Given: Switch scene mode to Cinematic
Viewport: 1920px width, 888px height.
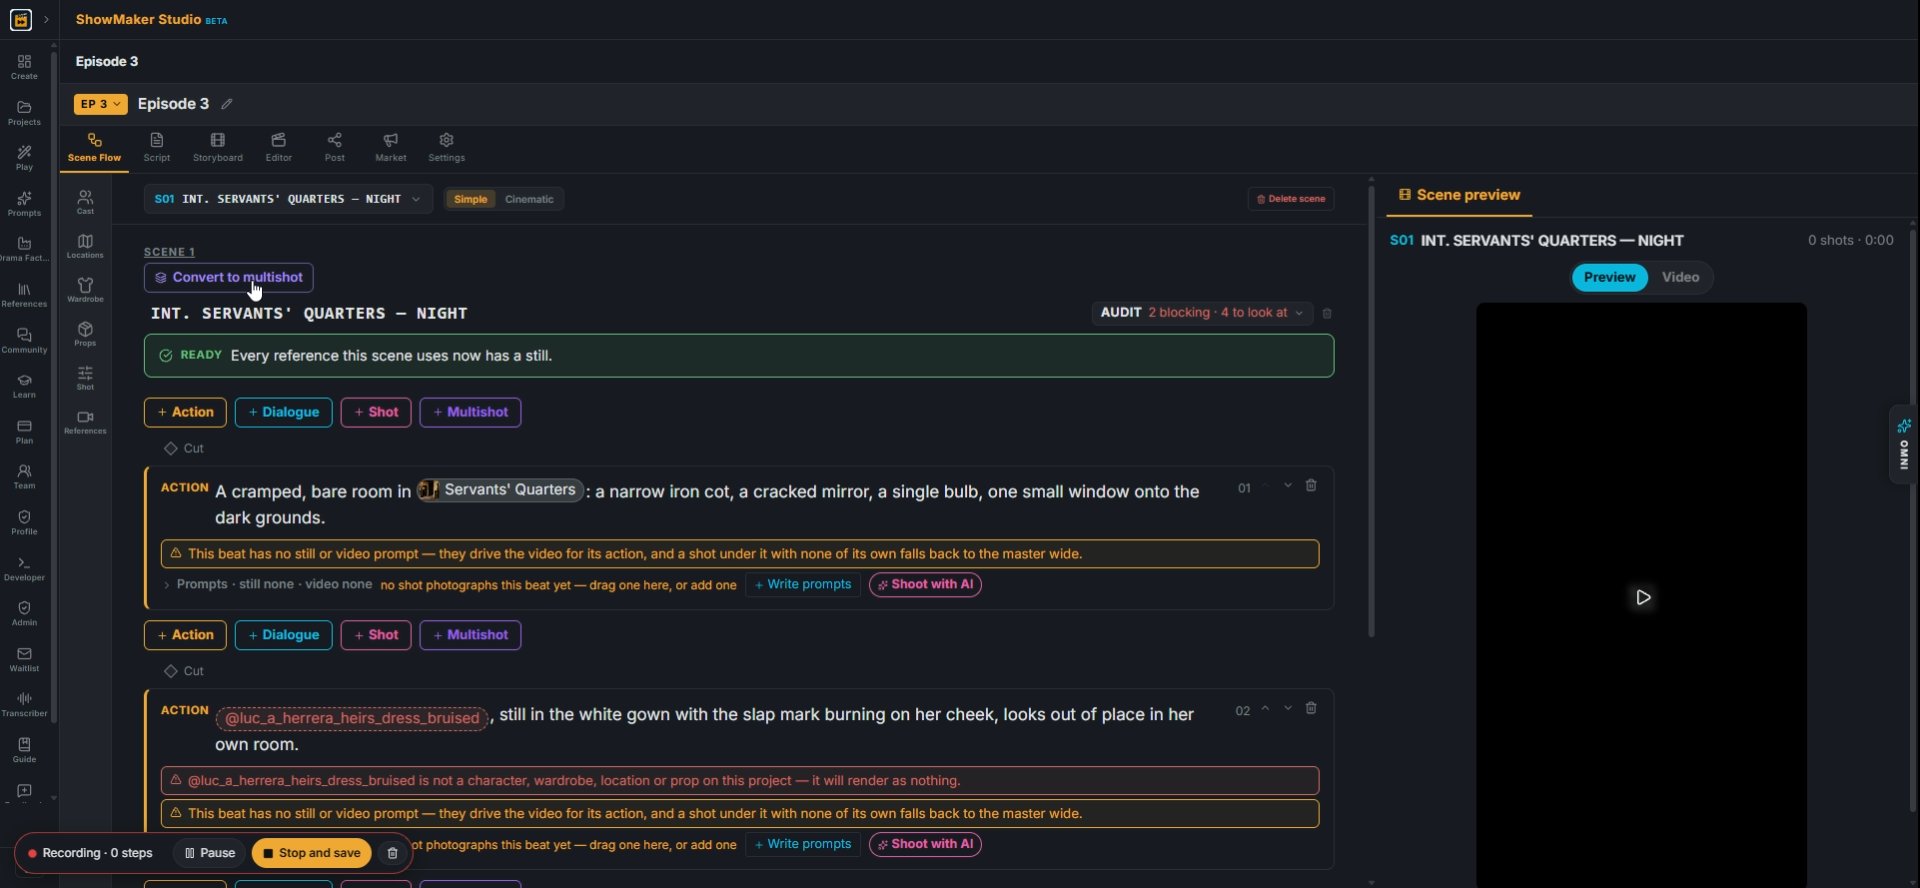Looking at the screenshot, I should pos(529,199).
